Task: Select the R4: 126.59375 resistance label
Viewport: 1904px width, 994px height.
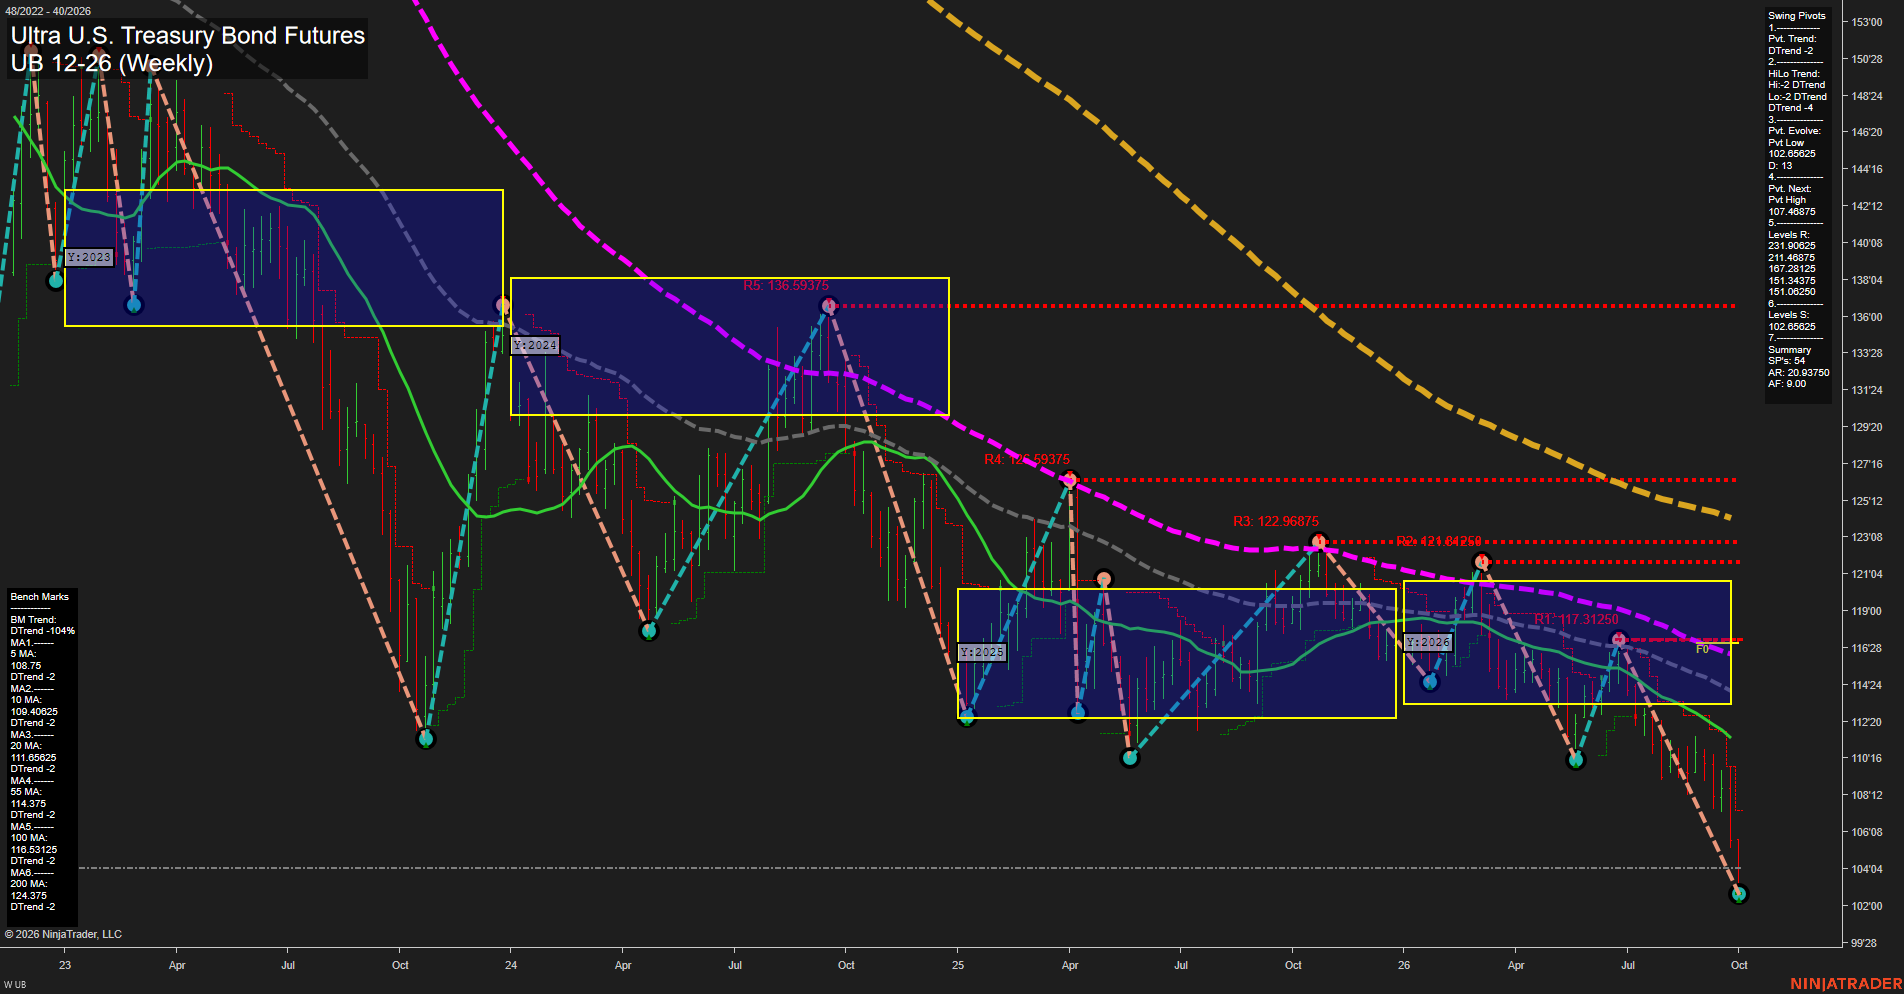Action: (x=1027, y=459)
